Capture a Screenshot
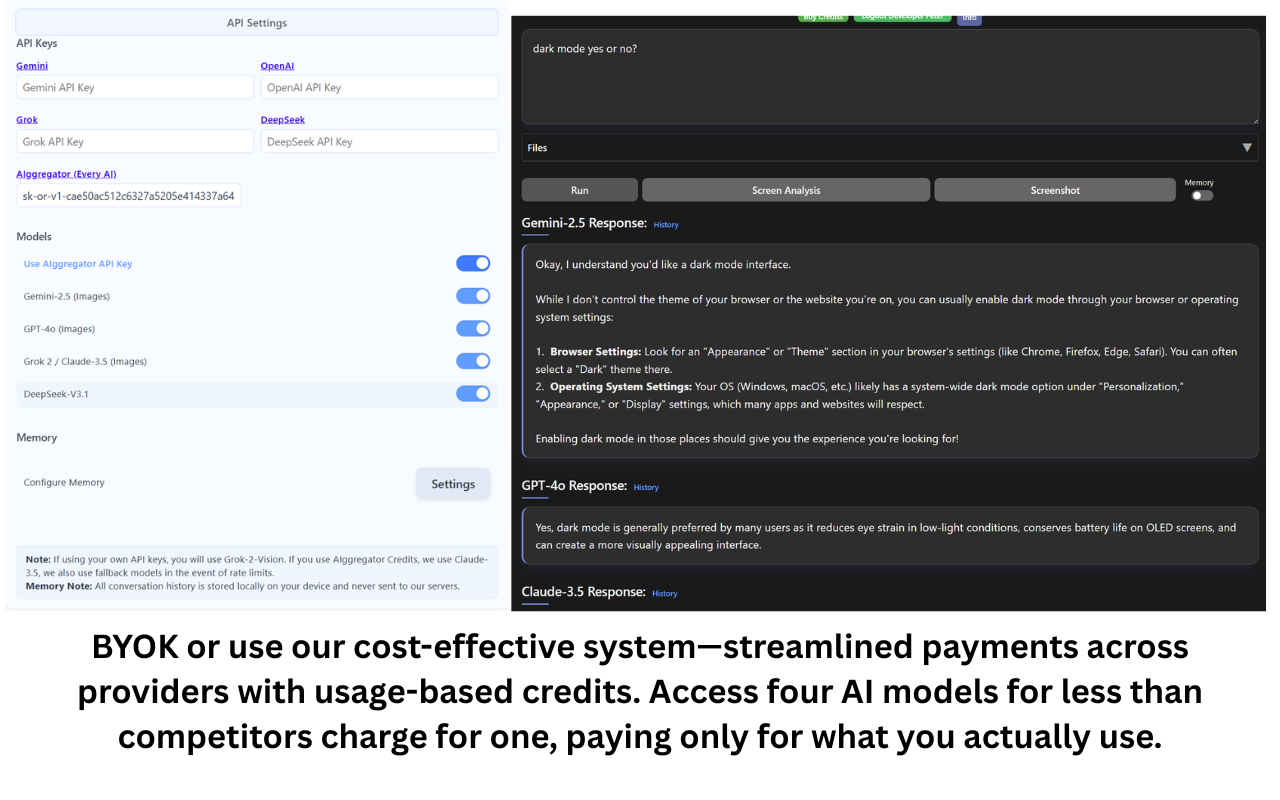This screenshot has width=1280, height=800. pyautogui.click(x=1054, y=189)
